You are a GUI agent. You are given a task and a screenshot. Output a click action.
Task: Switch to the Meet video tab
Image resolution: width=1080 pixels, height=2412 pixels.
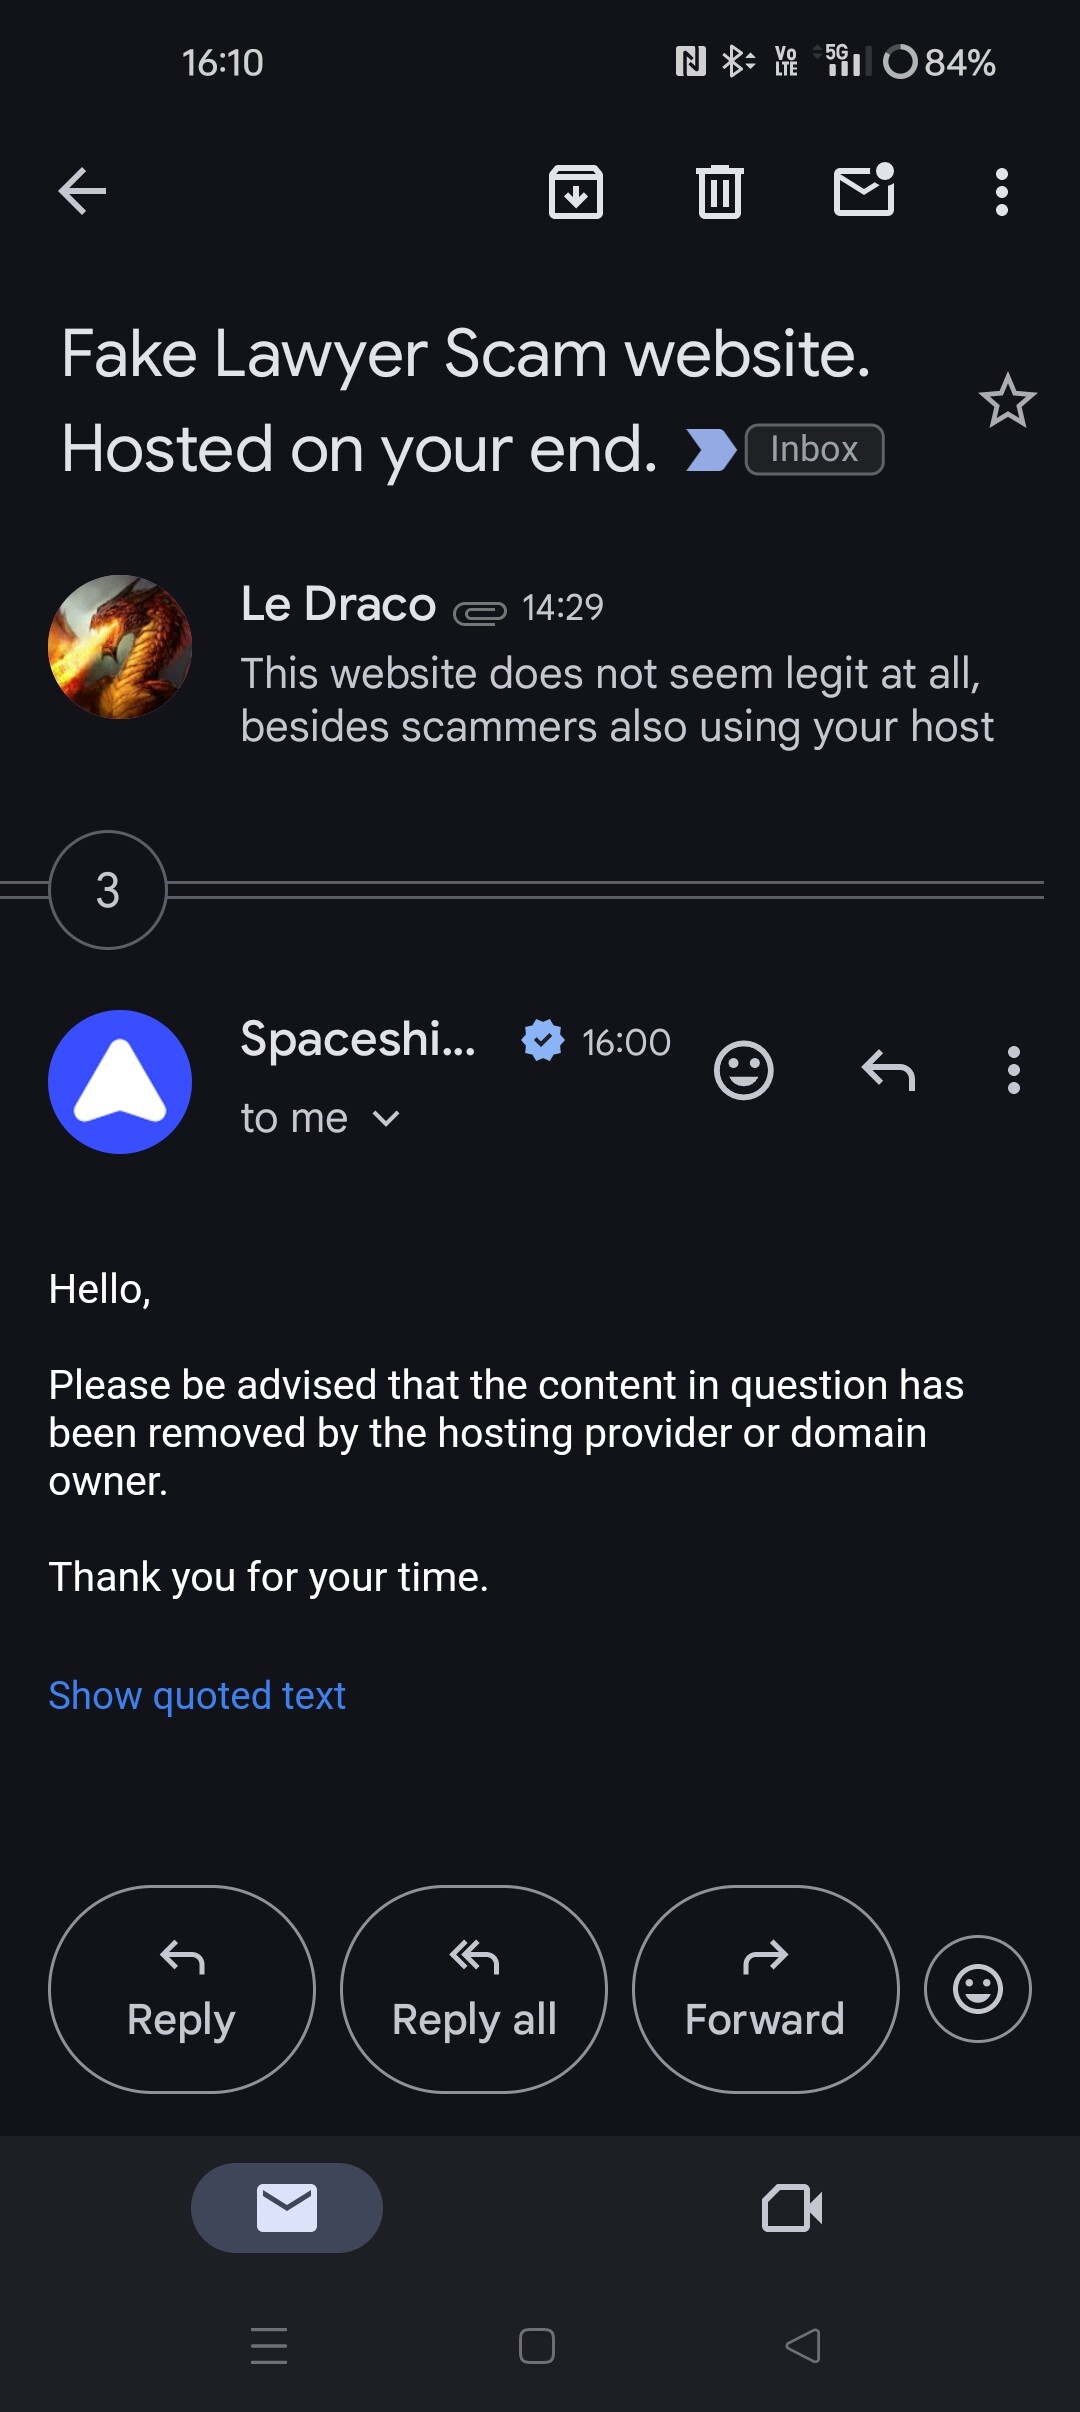tap(792, 2208)
